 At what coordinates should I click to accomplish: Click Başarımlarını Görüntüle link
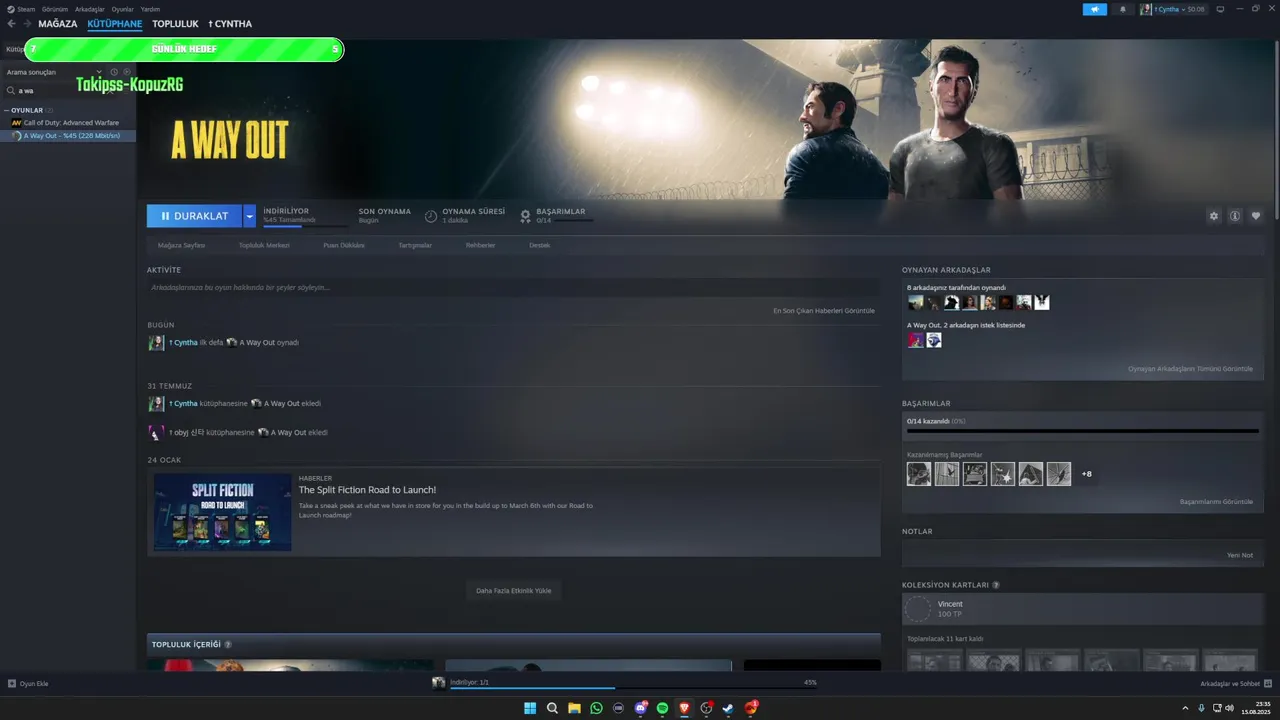coord(1216,502)
